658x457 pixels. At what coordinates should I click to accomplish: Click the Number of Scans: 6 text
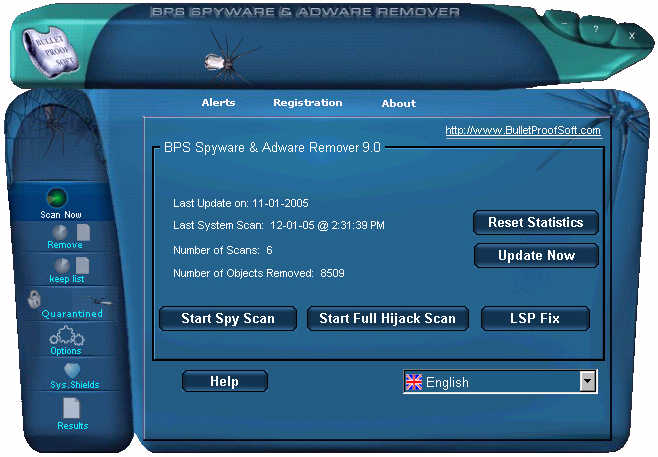pos(222,251)
